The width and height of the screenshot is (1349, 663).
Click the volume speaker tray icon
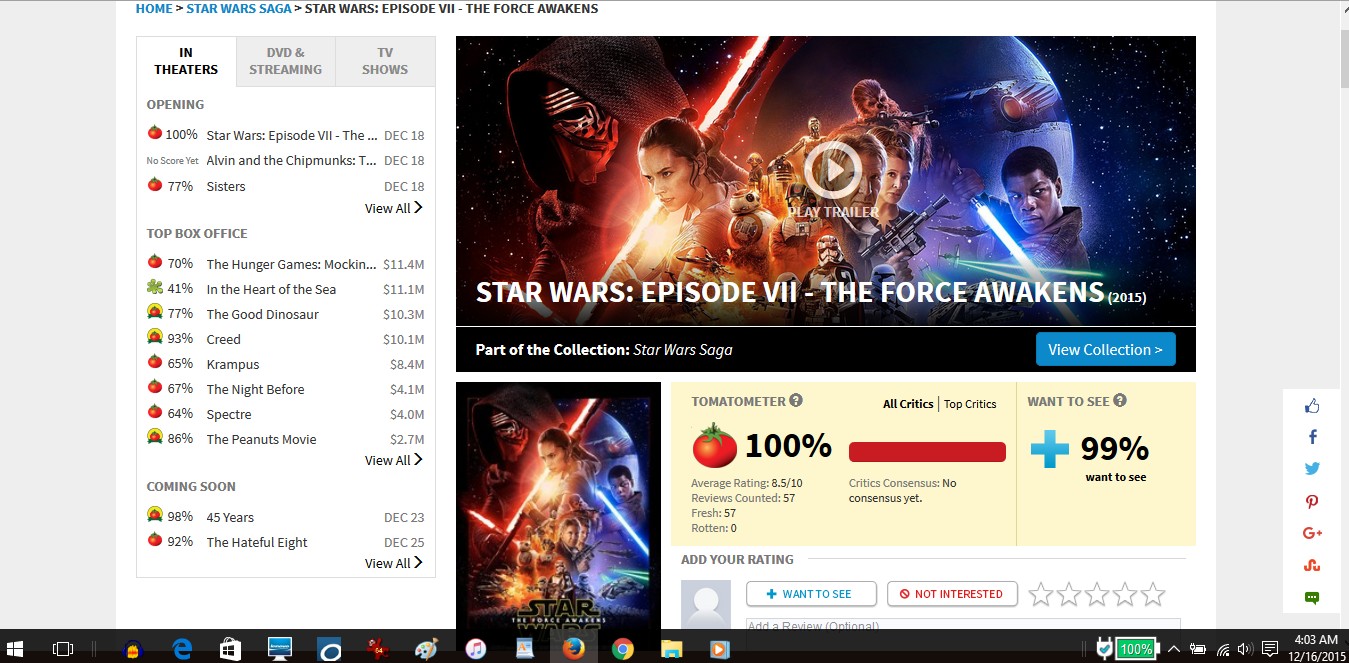pyautogui.click(x=1245, y=649)
